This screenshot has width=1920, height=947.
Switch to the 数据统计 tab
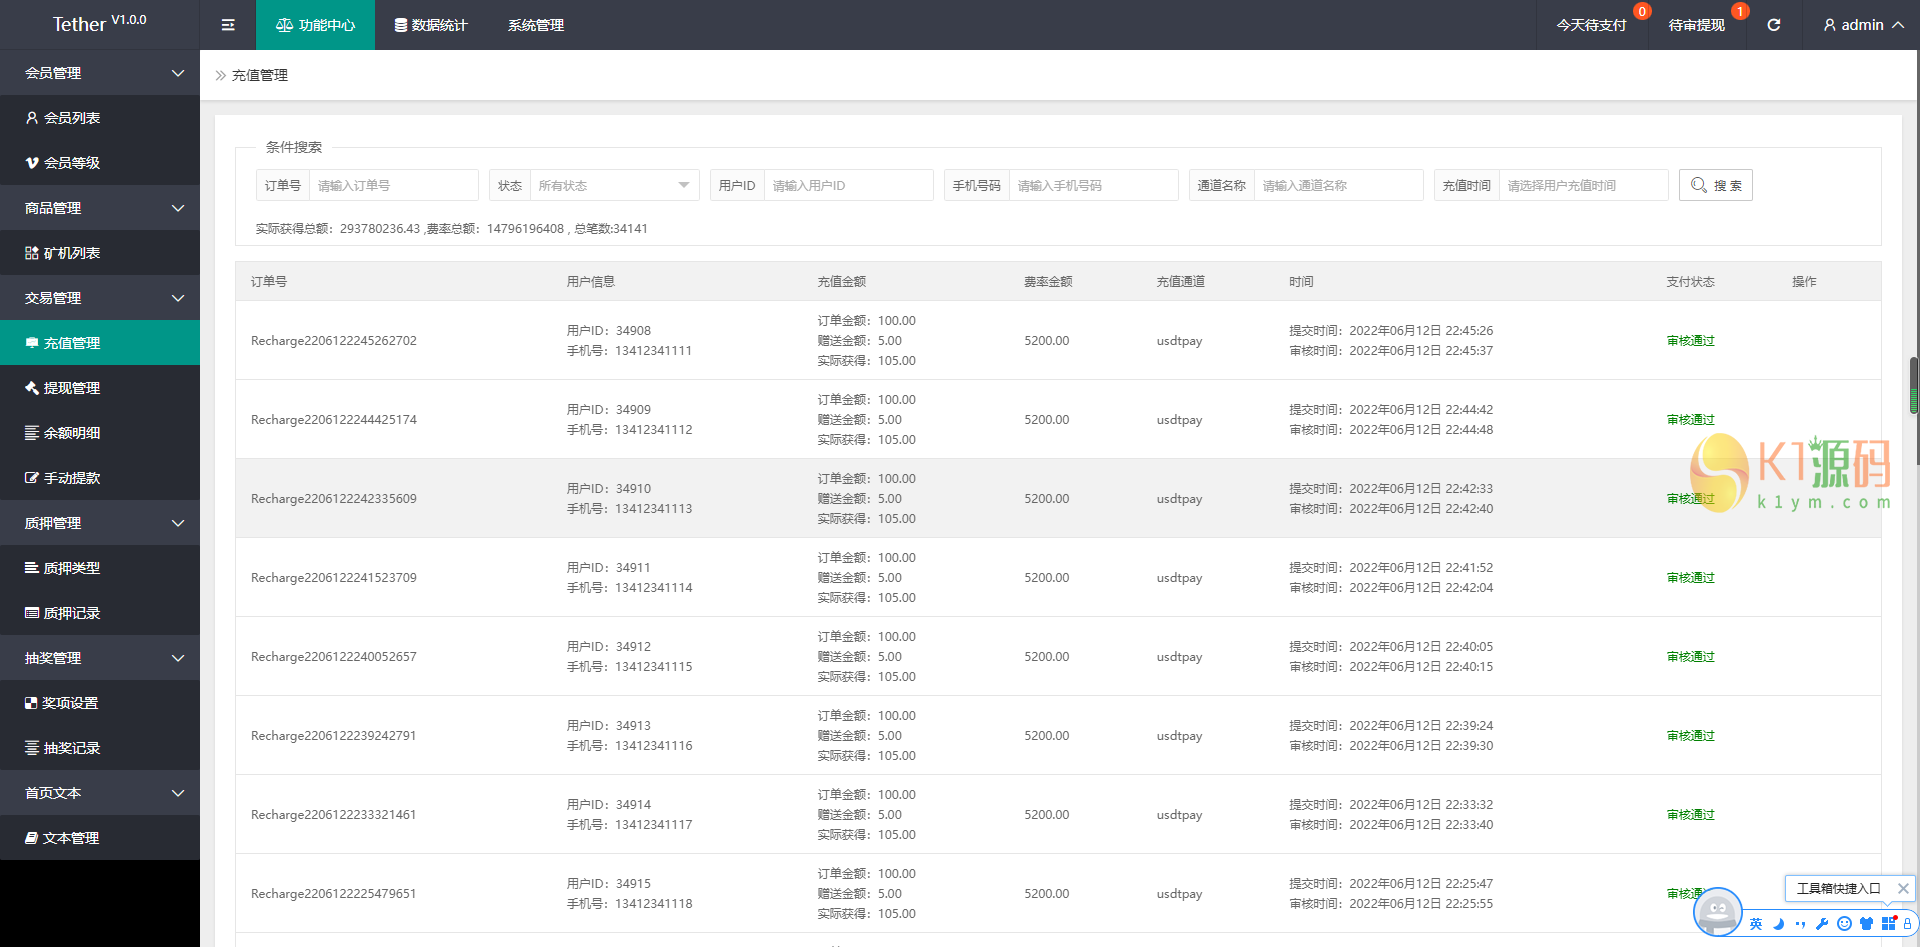pos(431,25)
